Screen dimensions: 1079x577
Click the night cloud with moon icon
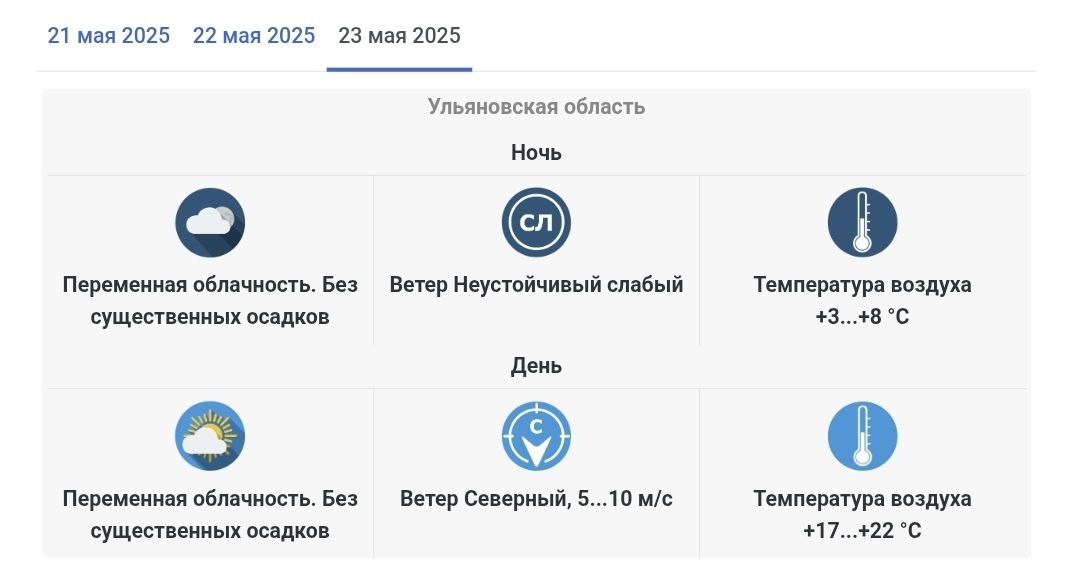(210, 222)
